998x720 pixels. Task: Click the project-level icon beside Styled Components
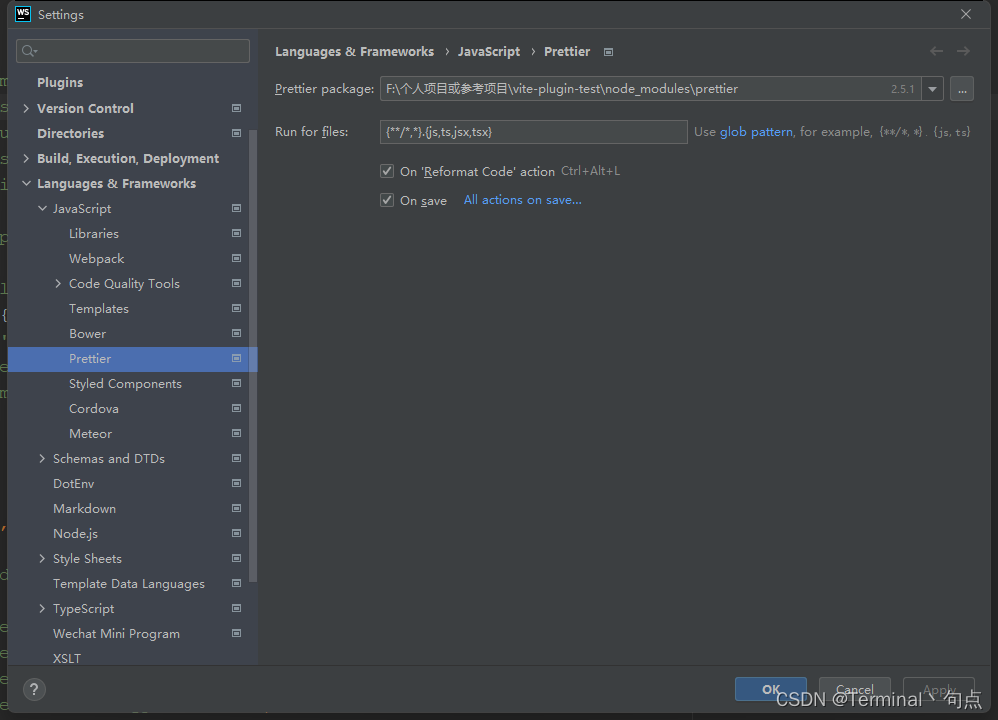[x=236, y=383]
